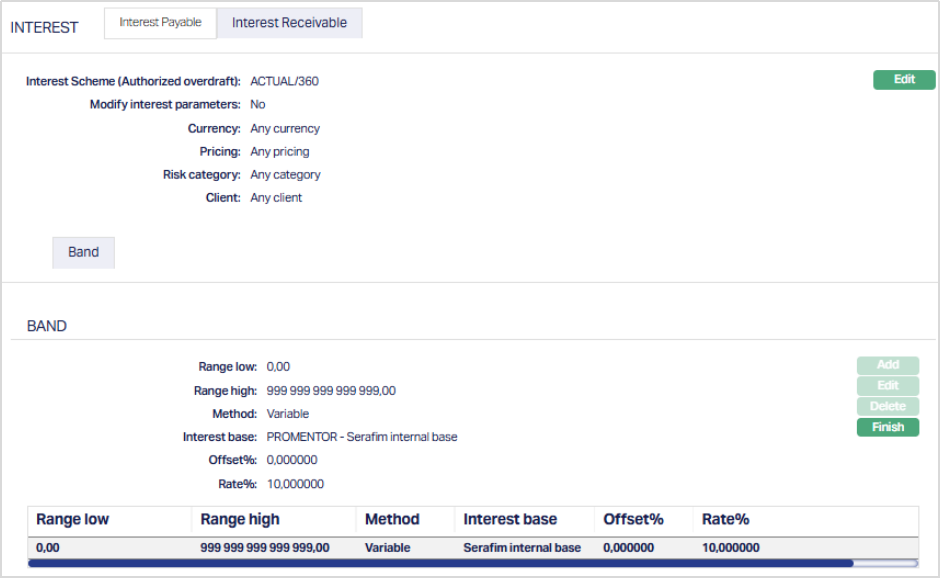Screen dimensions: 940x578
Task: Click Edit button in Interest section
Action: point(903,80)
